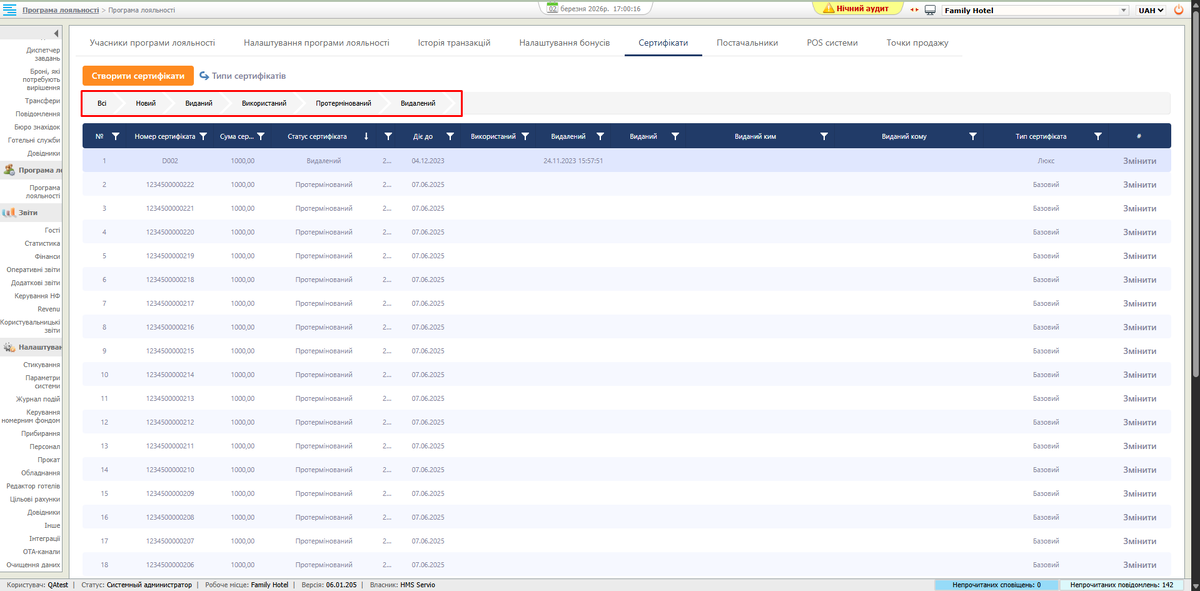1200x591 pixels.
Task: Open the hamburger menu icon at top left
Action: tap(10, 9)
